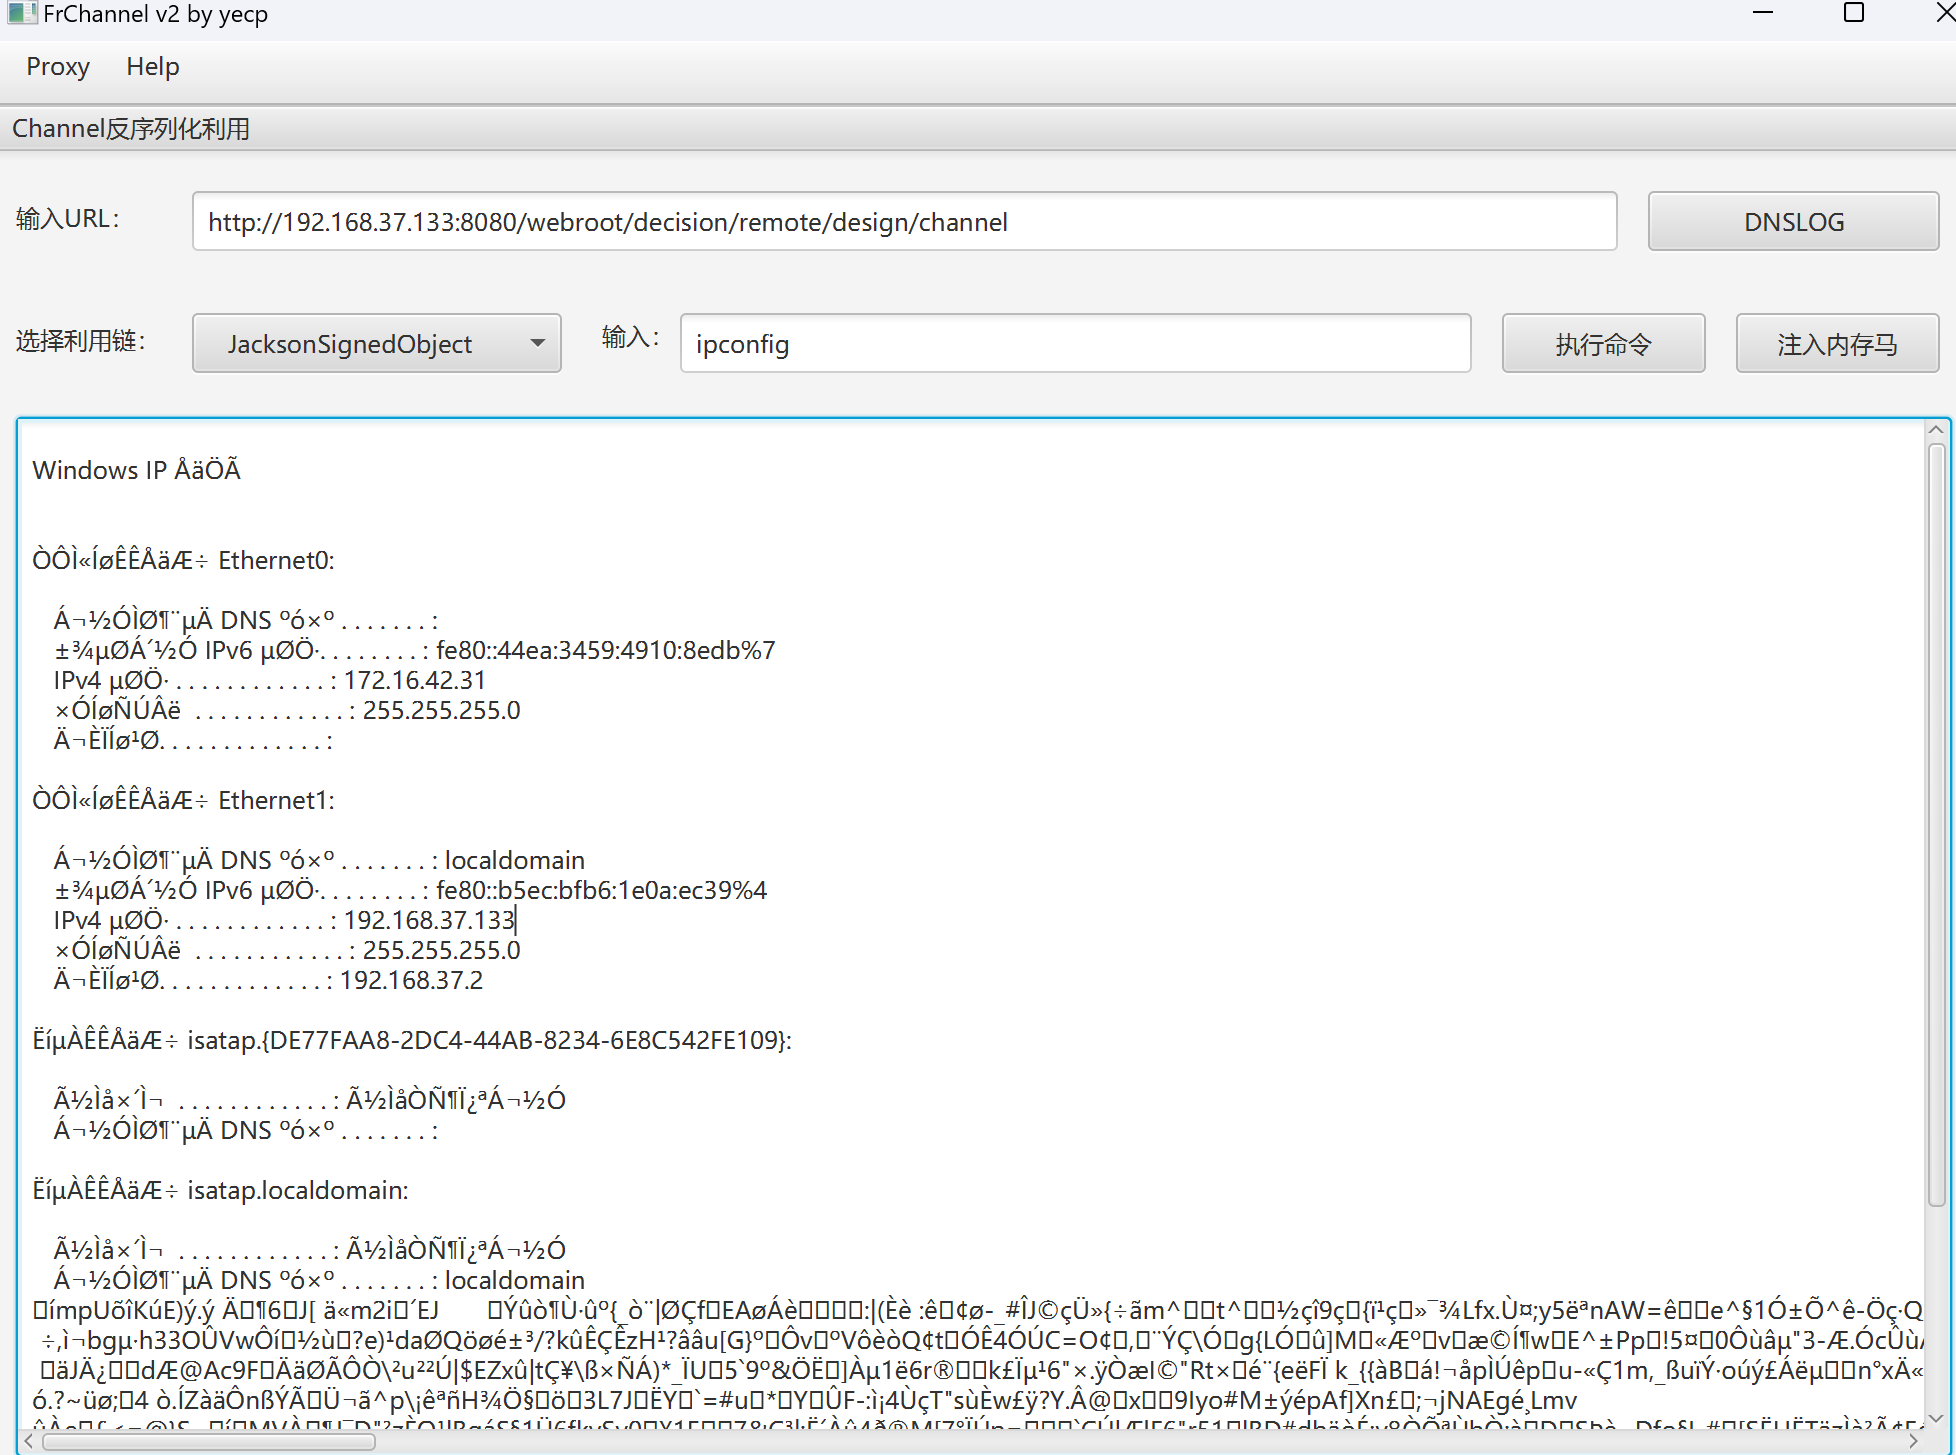
Task: Click horizontal scrollbar left arrow
Action: click(x=29, y=1441)
